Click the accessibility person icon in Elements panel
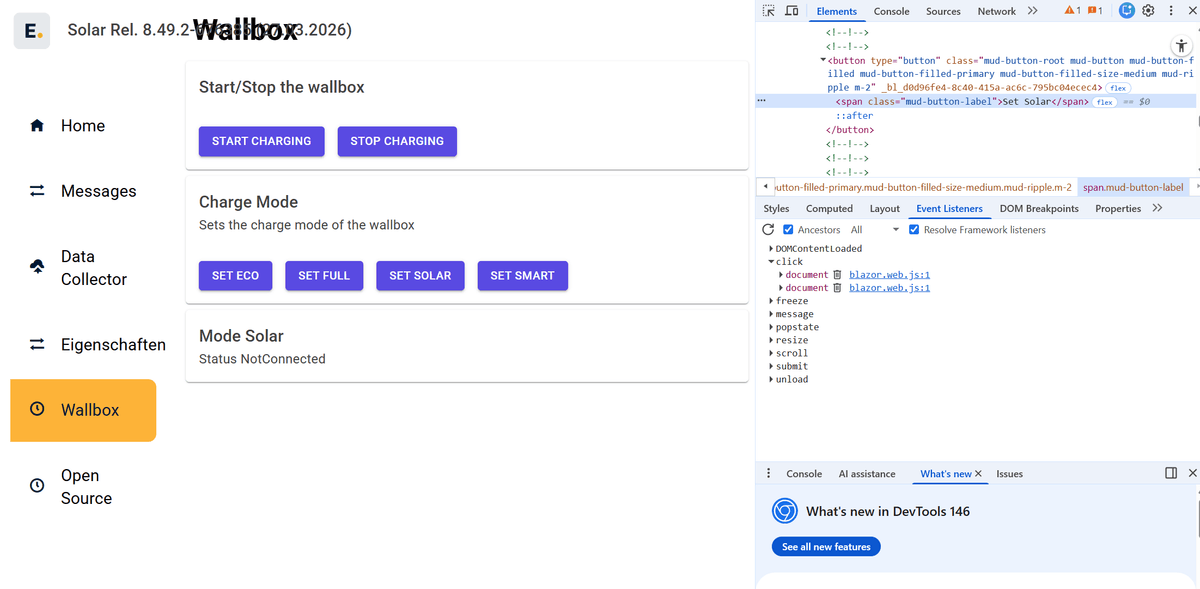The image size is (1200, 589). [1181, 45]
